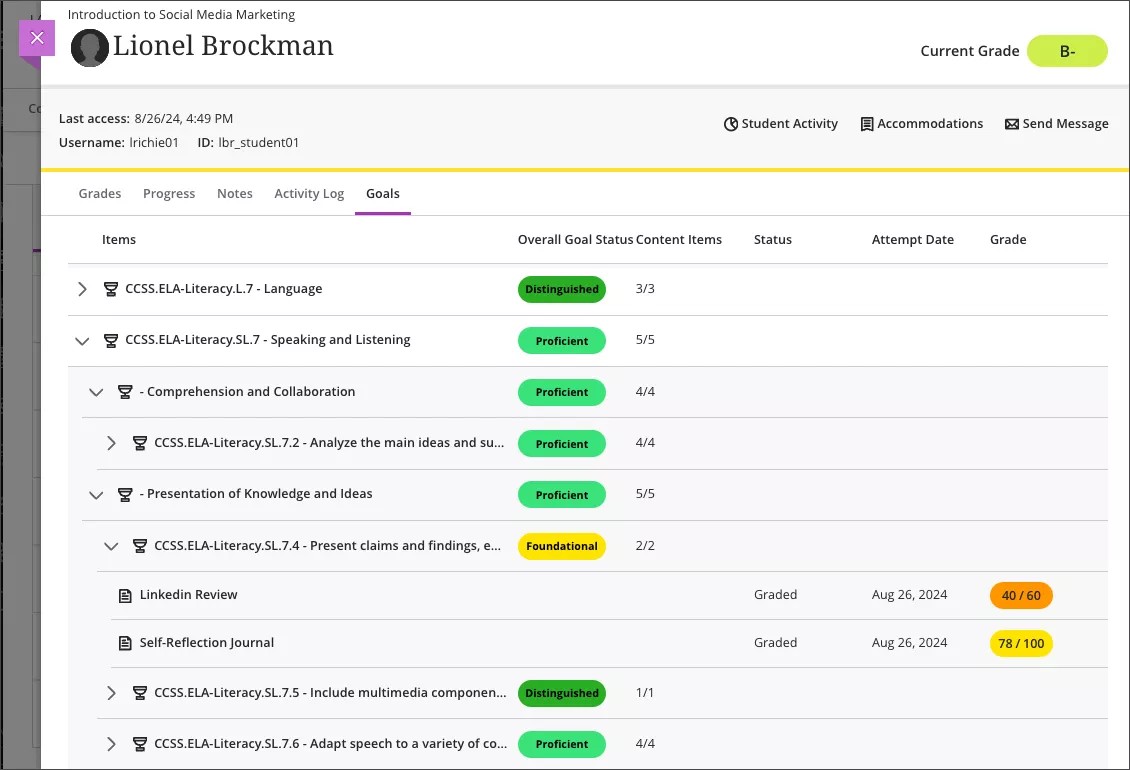This screenshot has height=770, width=1130.
Task: Click the Self-Reflection Journal document icon
Action: click(125, 643)
